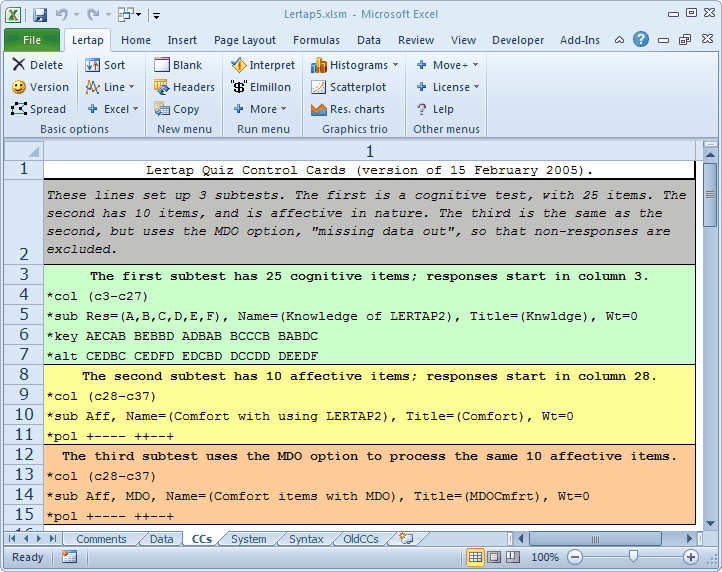Switch to the View ribbon tab
The height and width of the screenshot is (572, 722).
463,40
